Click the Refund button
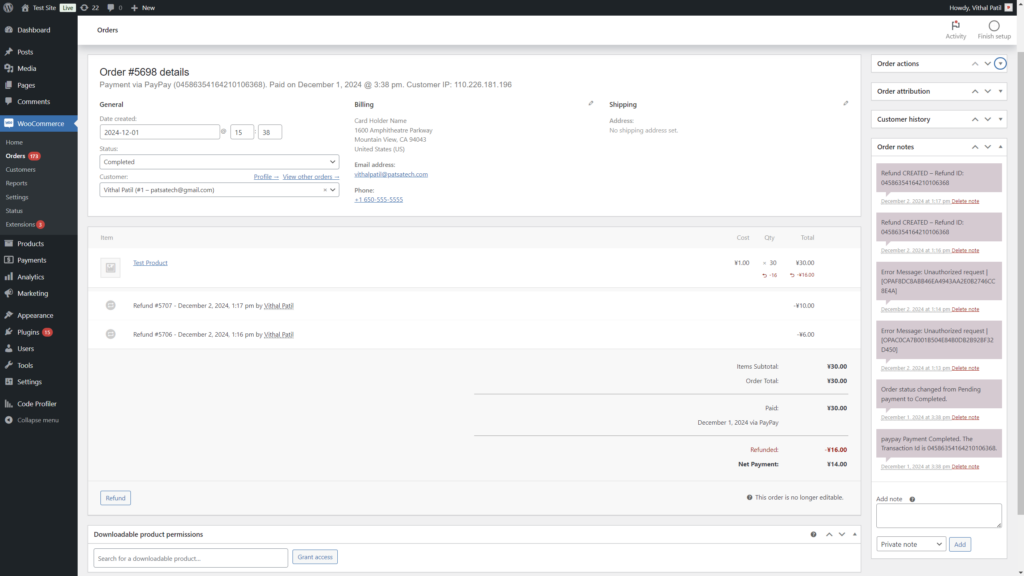The height and width of the screenshot is (576, 1024). (115, 498)
